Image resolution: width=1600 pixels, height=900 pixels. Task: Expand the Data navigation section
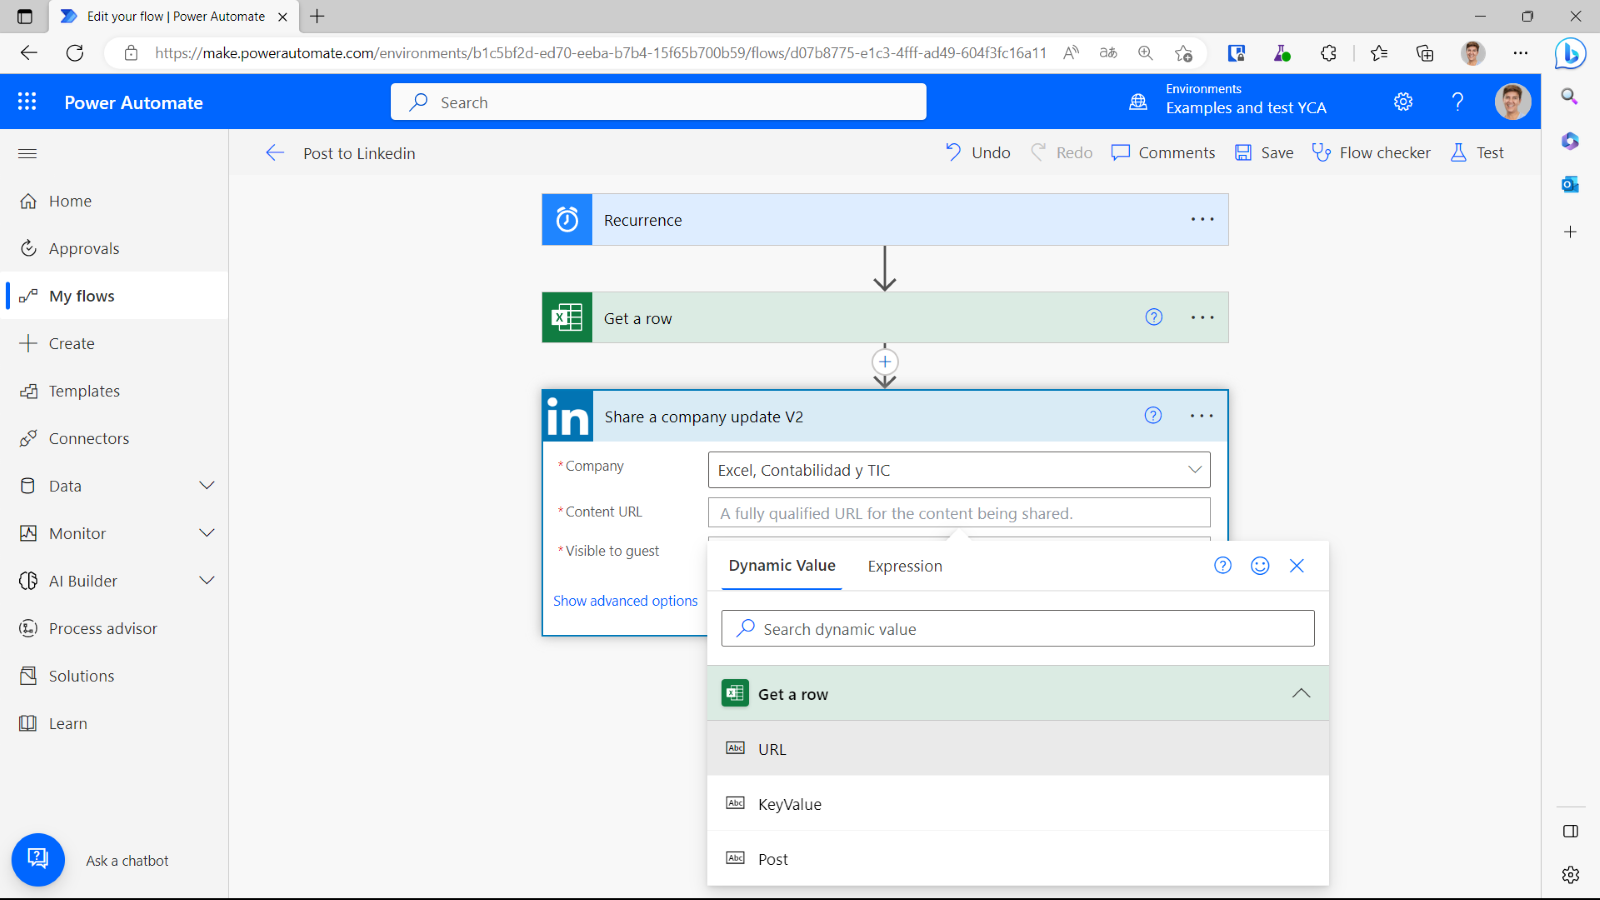click(x=207, y=486)
